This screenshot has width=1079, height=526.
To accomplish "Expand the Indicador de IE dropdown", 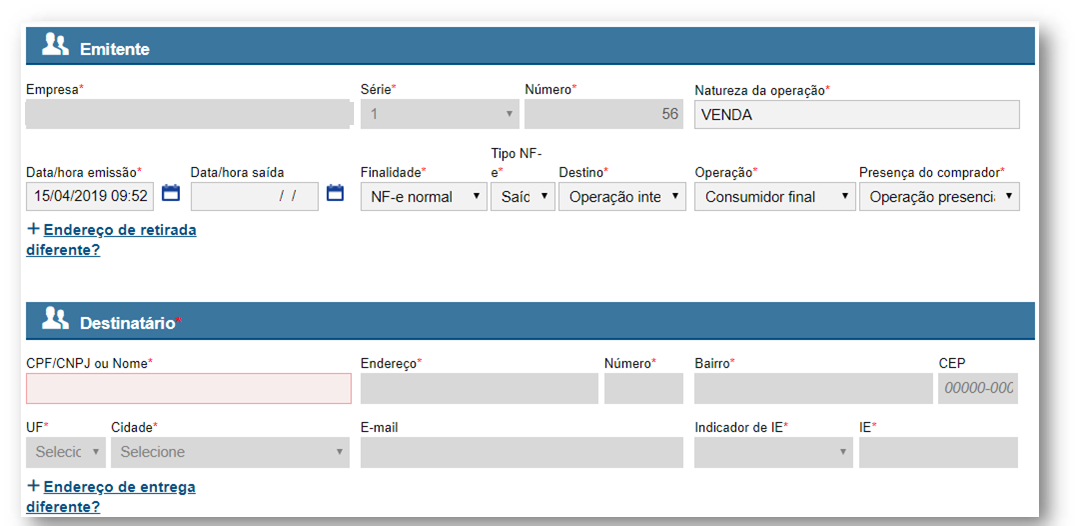I will (773, 452).
